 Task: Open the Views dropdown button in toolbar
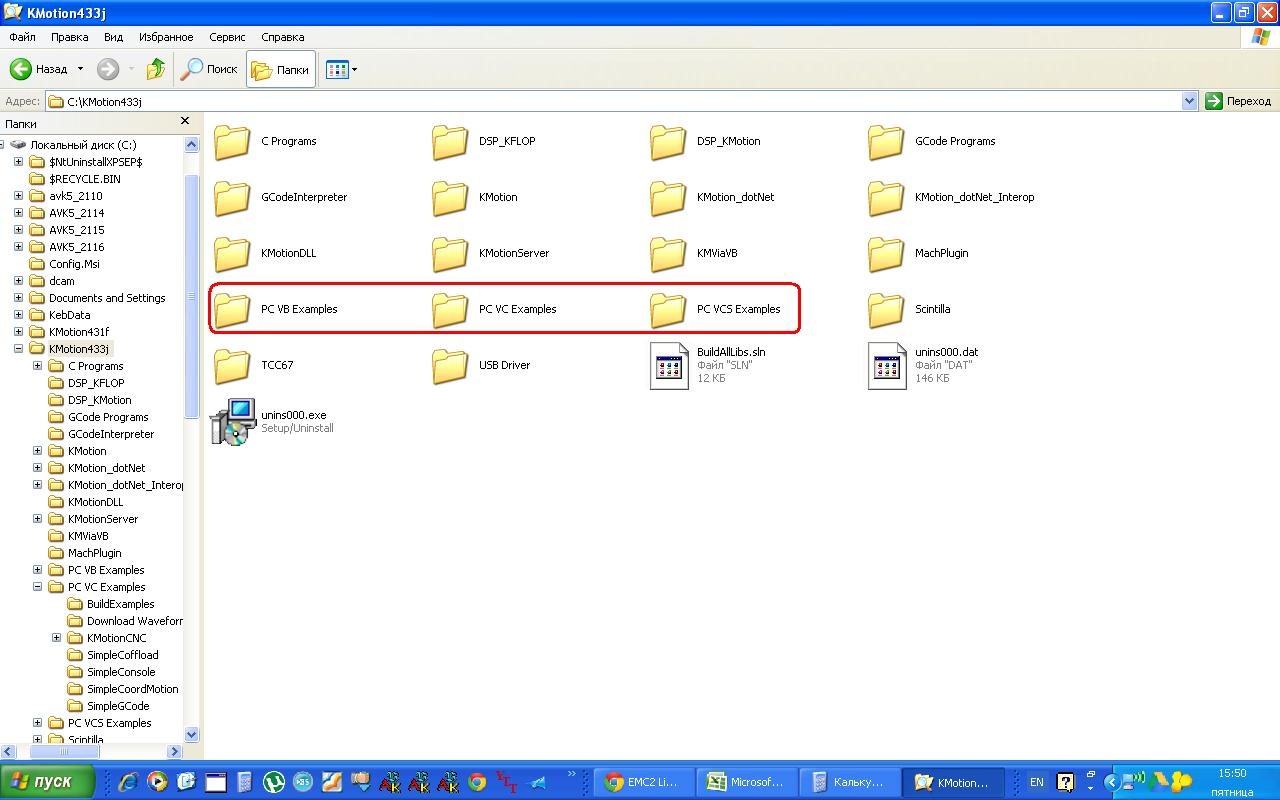click(x=341, y=69)
